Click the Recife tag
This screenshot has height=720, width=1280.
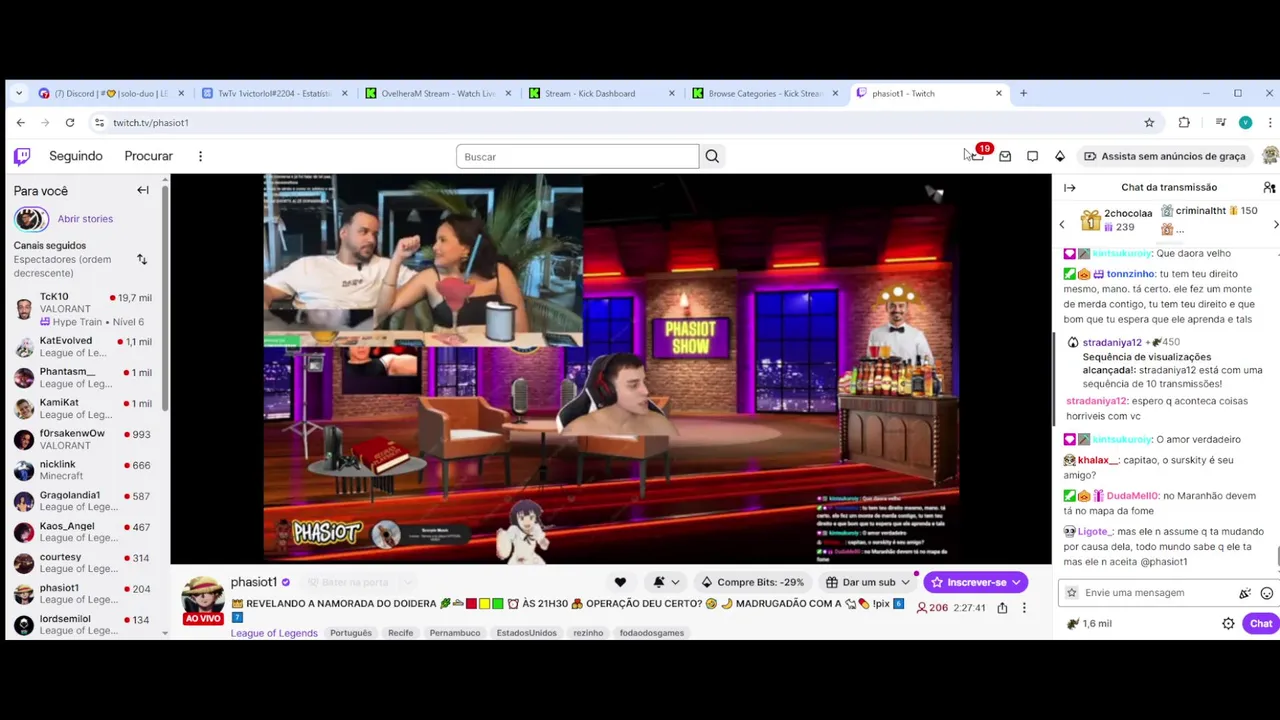pos(400,633)
